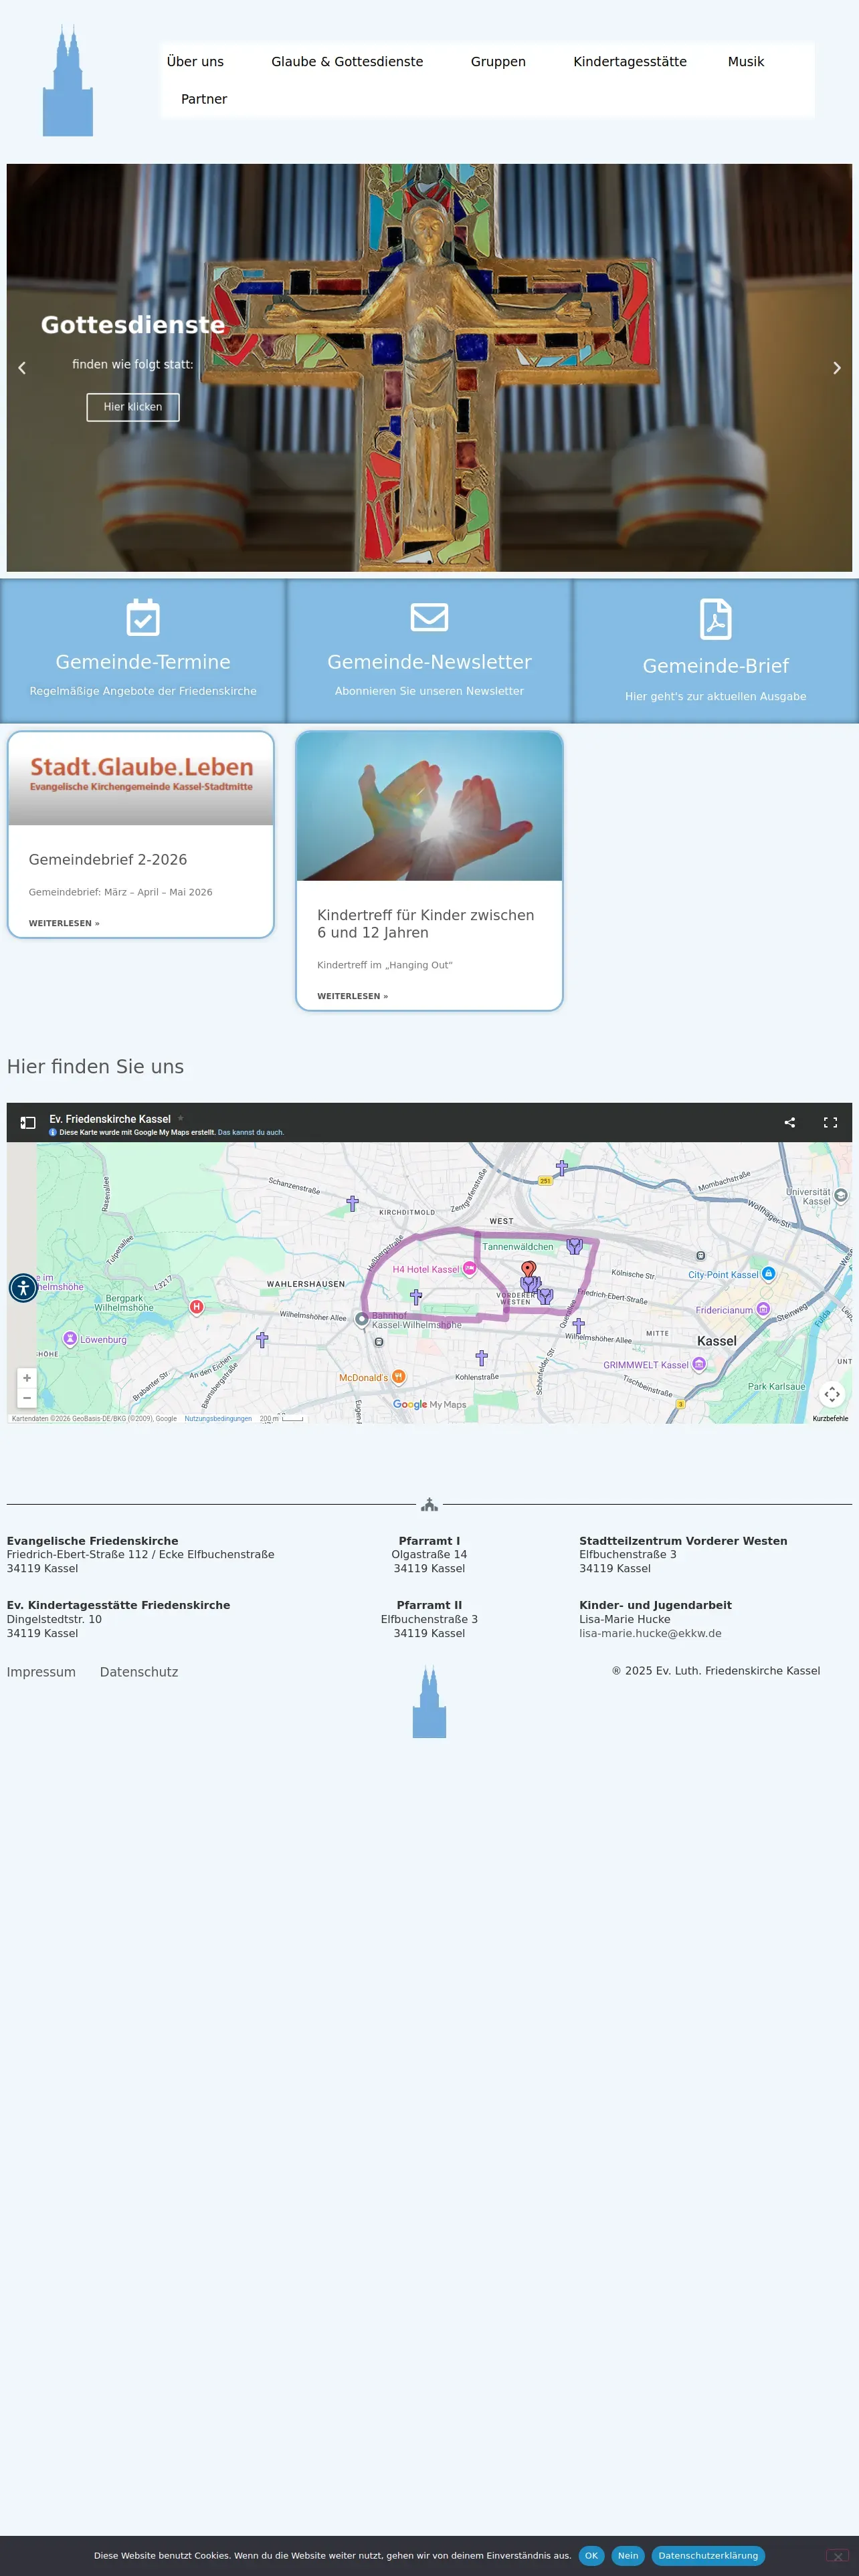Viewport: 859px width, 2576px height.
Task: Click the Evangelische Friedenskirche address text
Action: [x=140, y=1554]
